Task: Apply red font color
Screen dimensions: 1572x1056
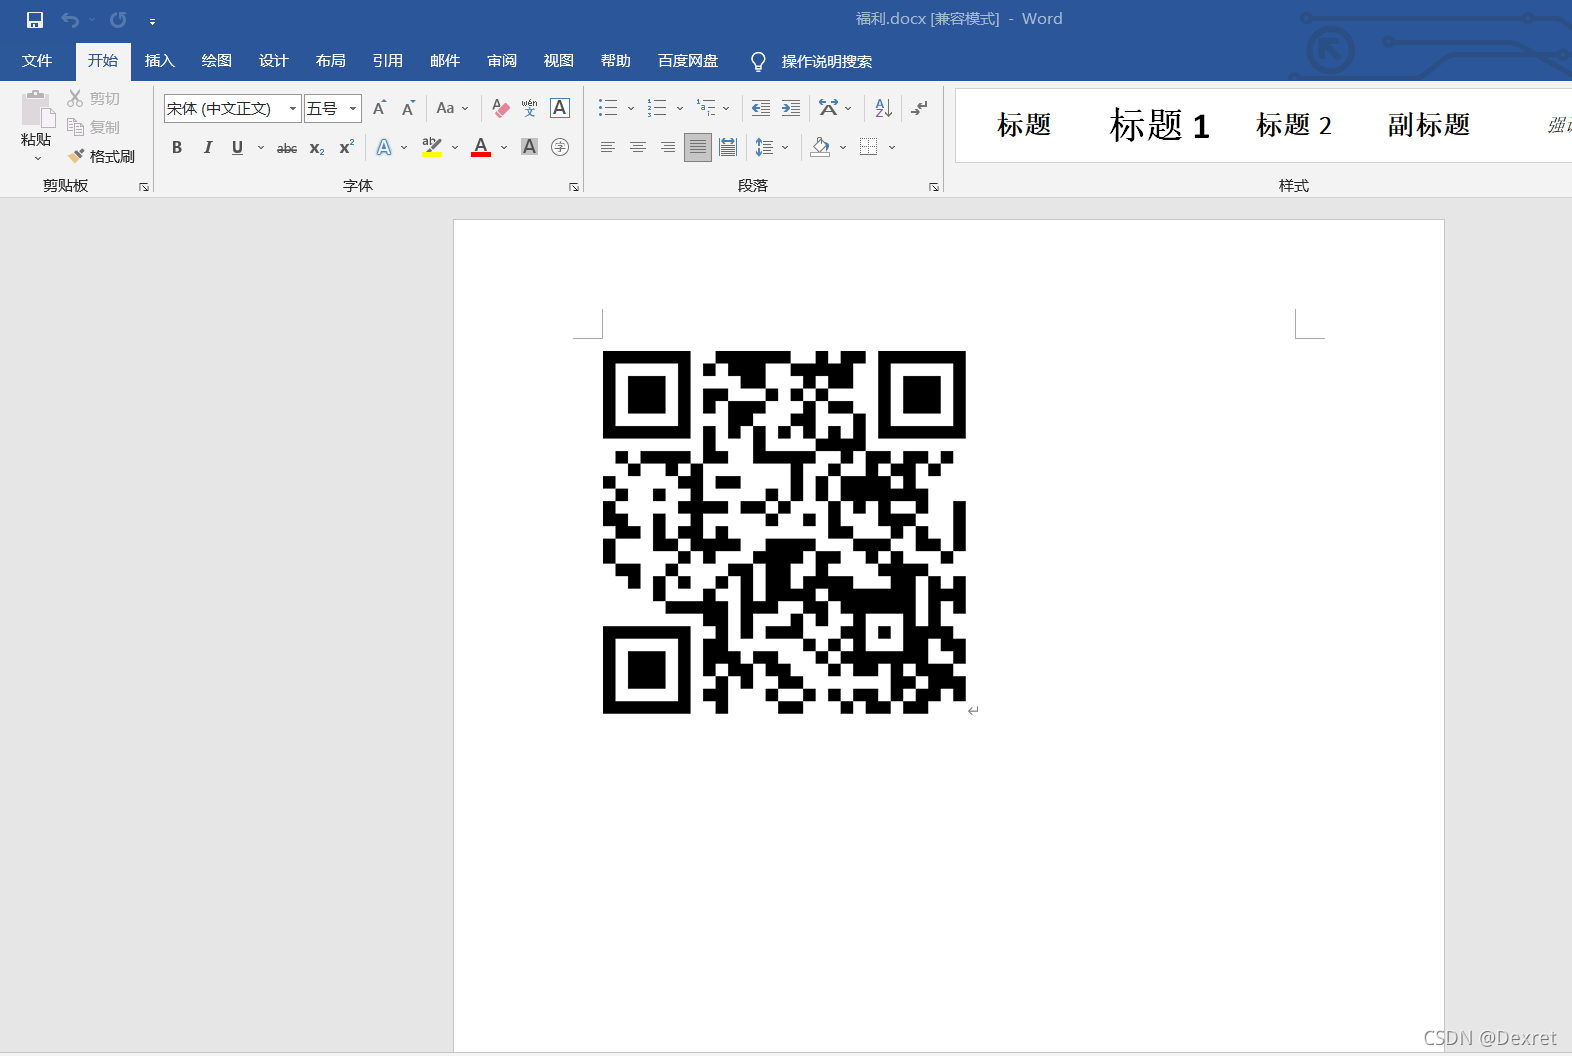Action: (481, 147)
